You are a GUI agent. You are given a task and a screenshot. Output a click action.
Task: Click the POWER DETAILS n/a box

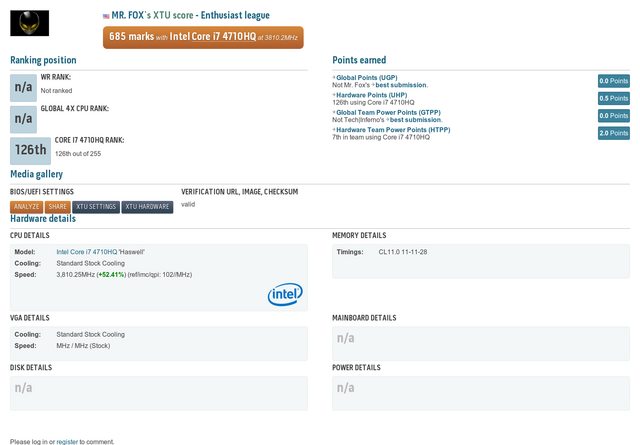[481, 393]
